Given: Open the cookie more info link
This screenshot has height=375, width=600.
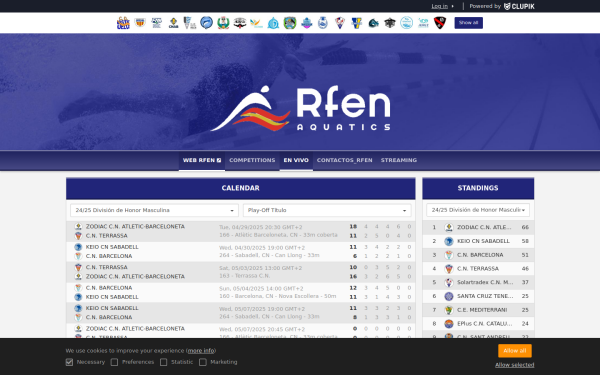Looking at the screenshot, I should [201, 351].
